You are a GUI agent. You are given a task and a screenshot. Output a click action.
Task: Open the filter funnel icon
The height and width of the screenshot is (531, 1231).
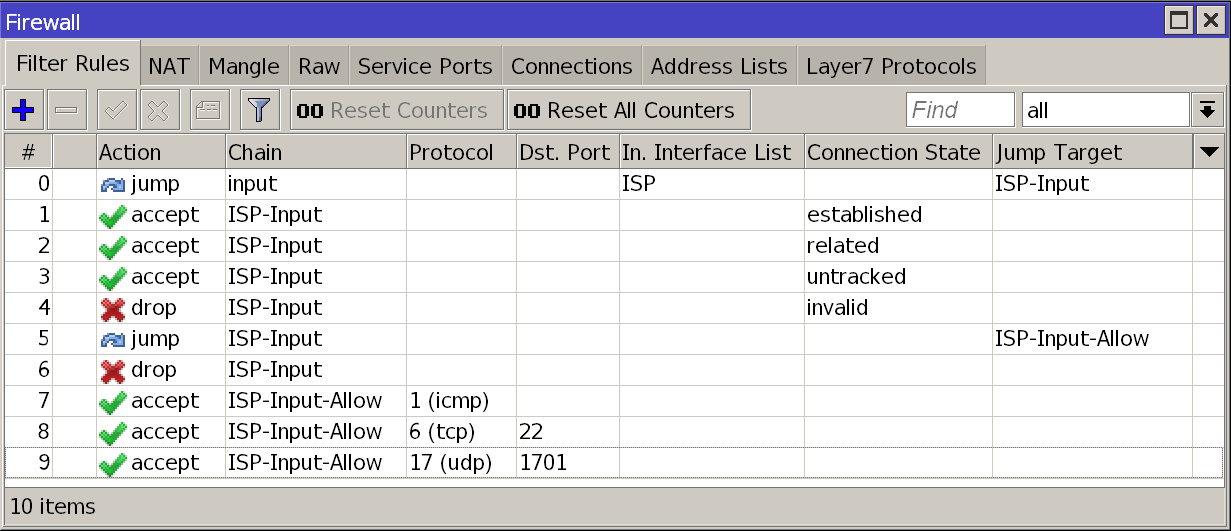point(259,110)
